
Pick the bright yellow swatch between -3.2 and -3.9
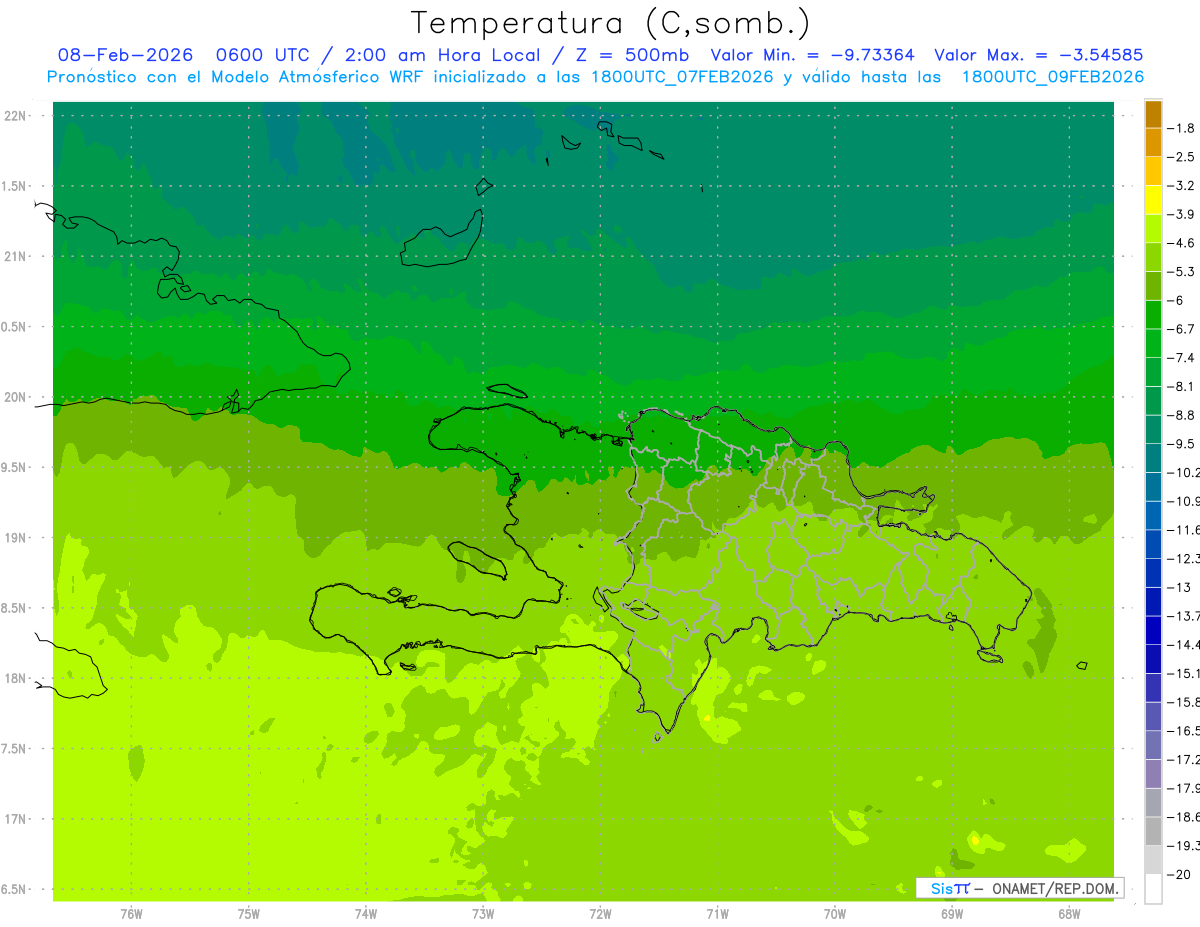click(x=1153, y=200)
